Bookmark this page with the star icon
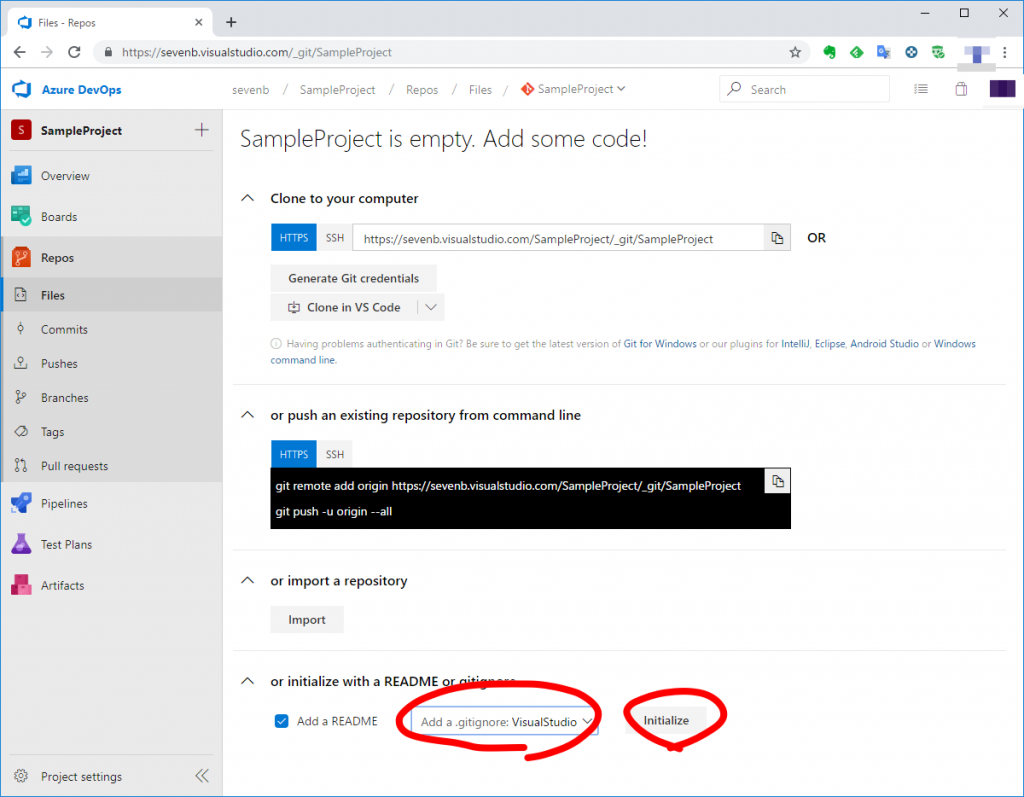The width and height of the screenshot is (1024, 797). (795, 52)
